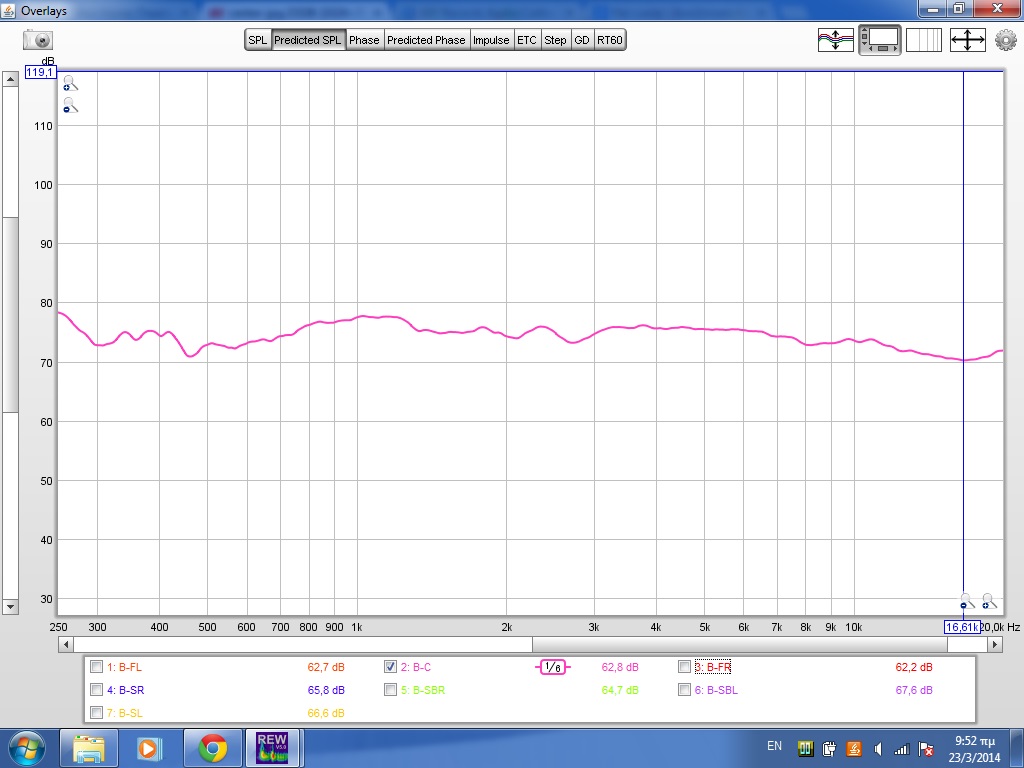Viewport: 1024px width, 768px height.
Task: Enable the 1: B-FL trace checkbox
Action: [x=96, y=667]
